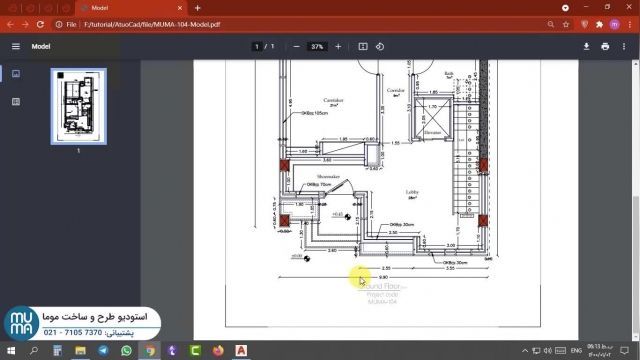Screen dimensions: 640x360
Task: Open the browser zoom search icon
Action: click(x=551, y=24)
